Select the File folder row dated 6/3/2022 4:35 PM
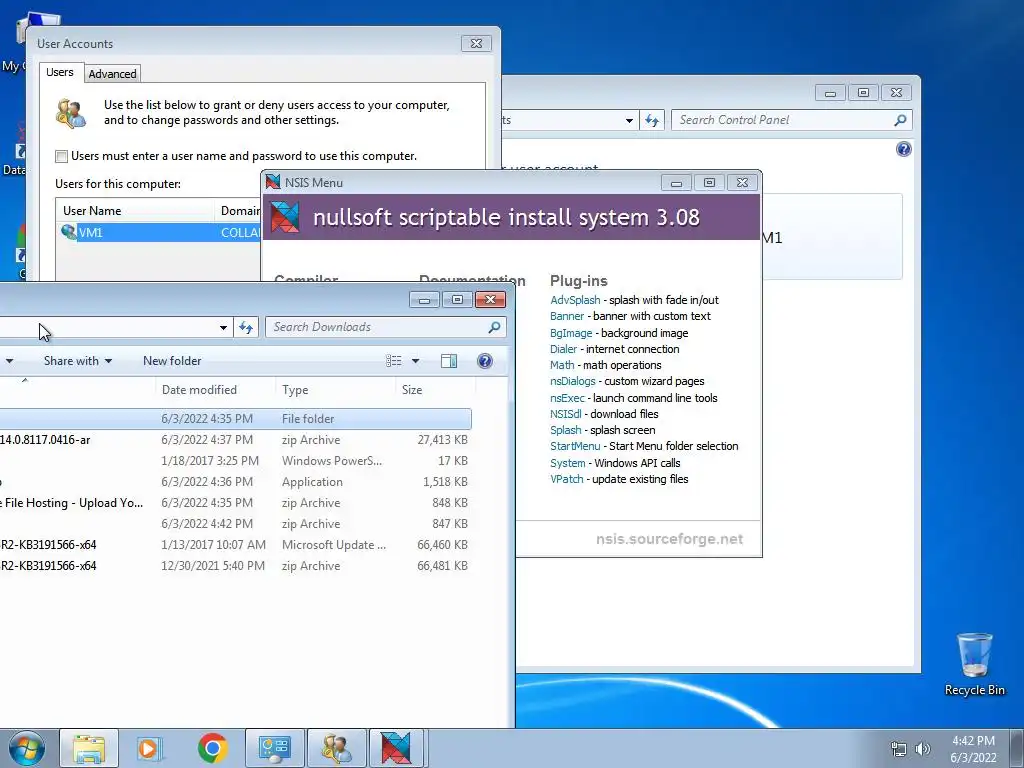Screen dimensions: 1024x768 235,419
